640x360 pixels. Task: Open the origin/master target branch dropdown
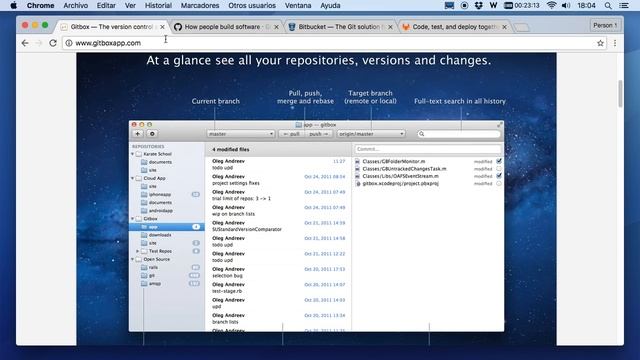(371, 134)
